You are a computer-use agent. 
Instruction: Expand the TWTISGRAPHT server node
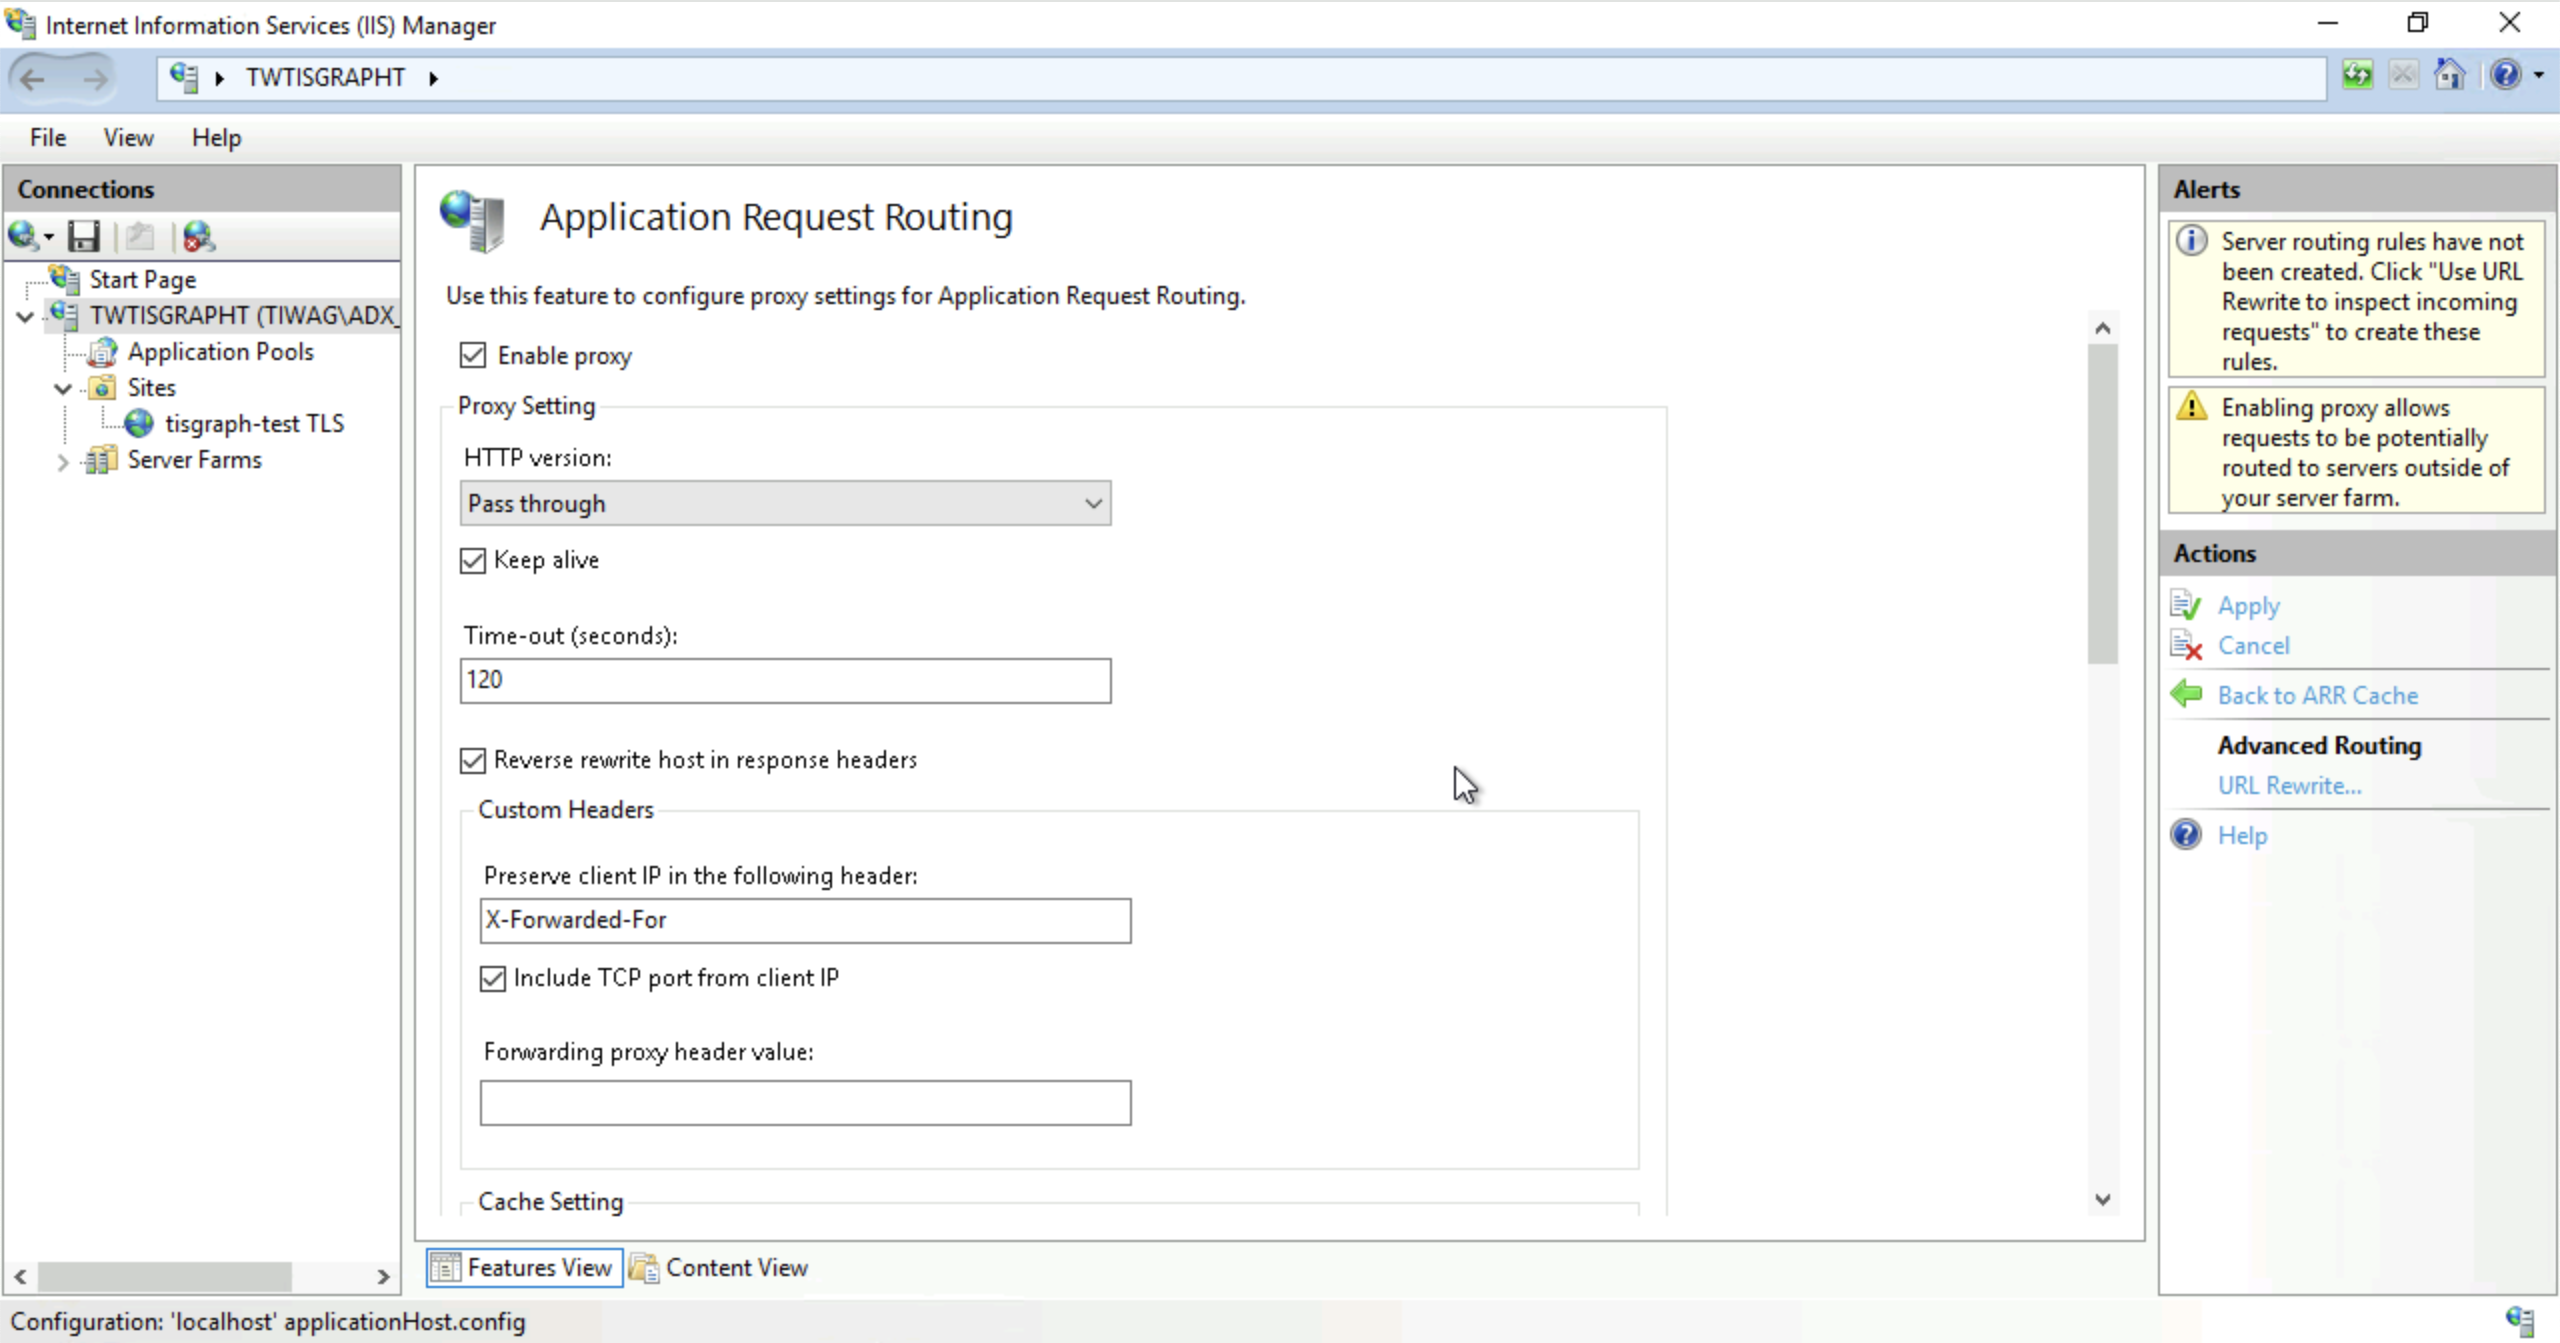tap(24, 315)
